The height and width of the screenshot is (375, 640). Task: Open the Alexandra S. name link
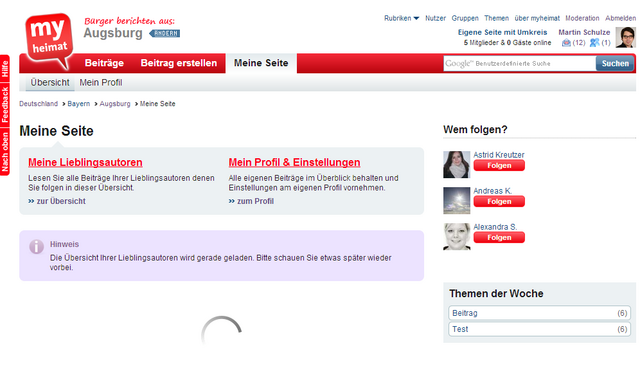495,227
